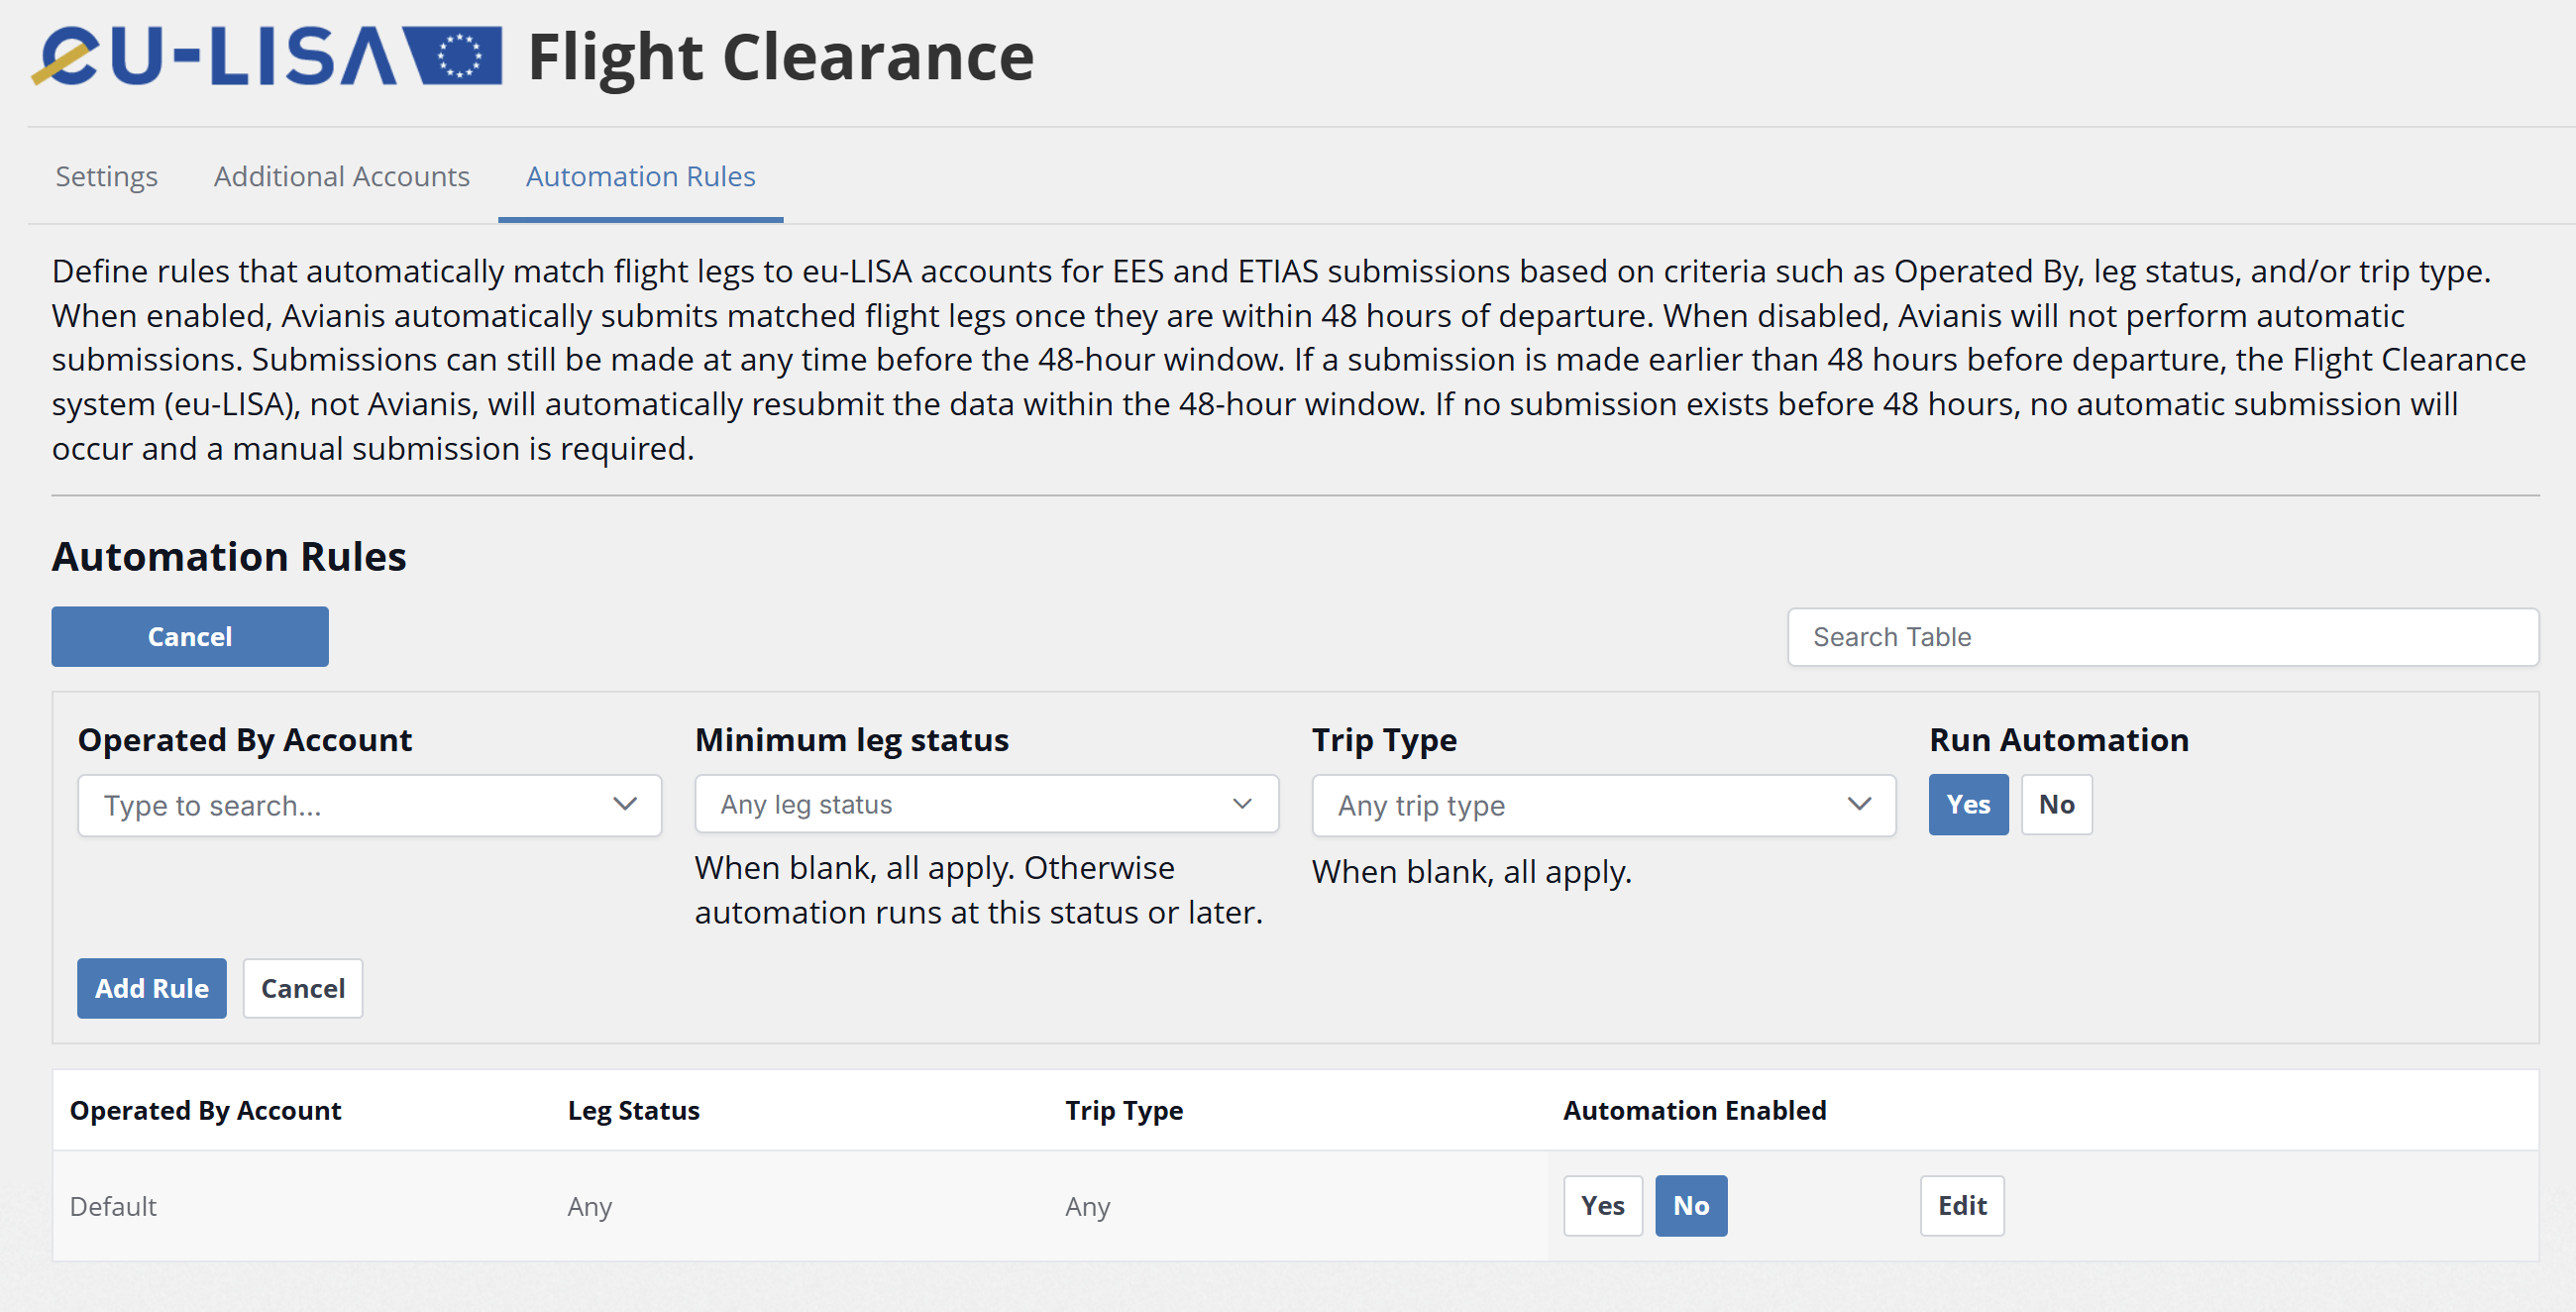Click the white Cancel button beside Add Rule

(302, 988)
